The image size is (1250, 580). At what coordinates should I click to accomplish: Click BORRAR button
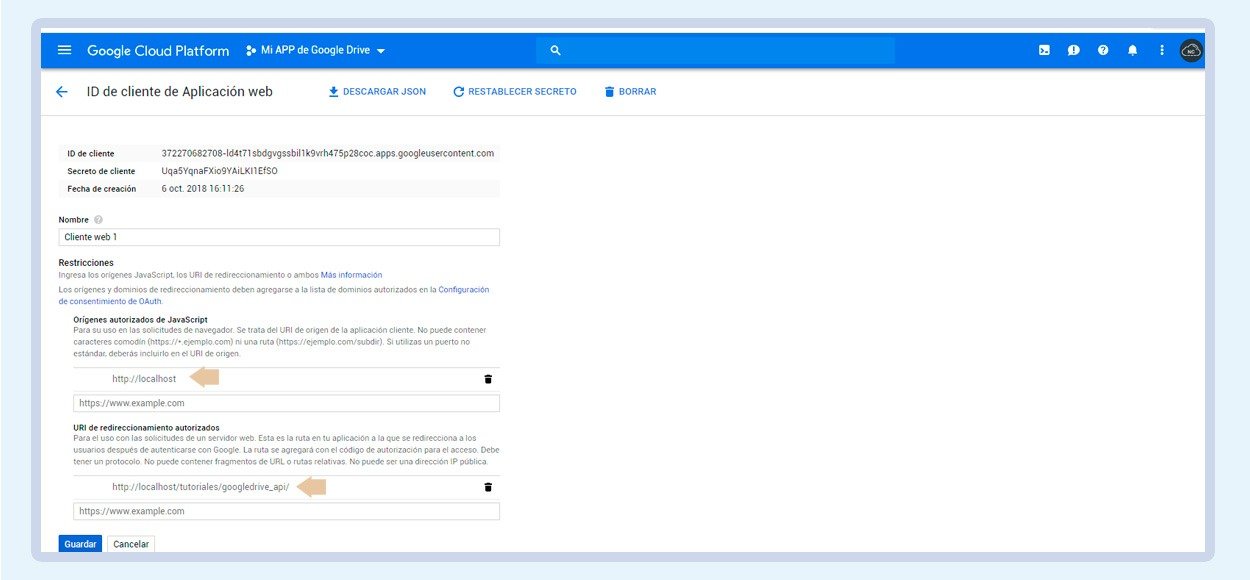[630, 91]
